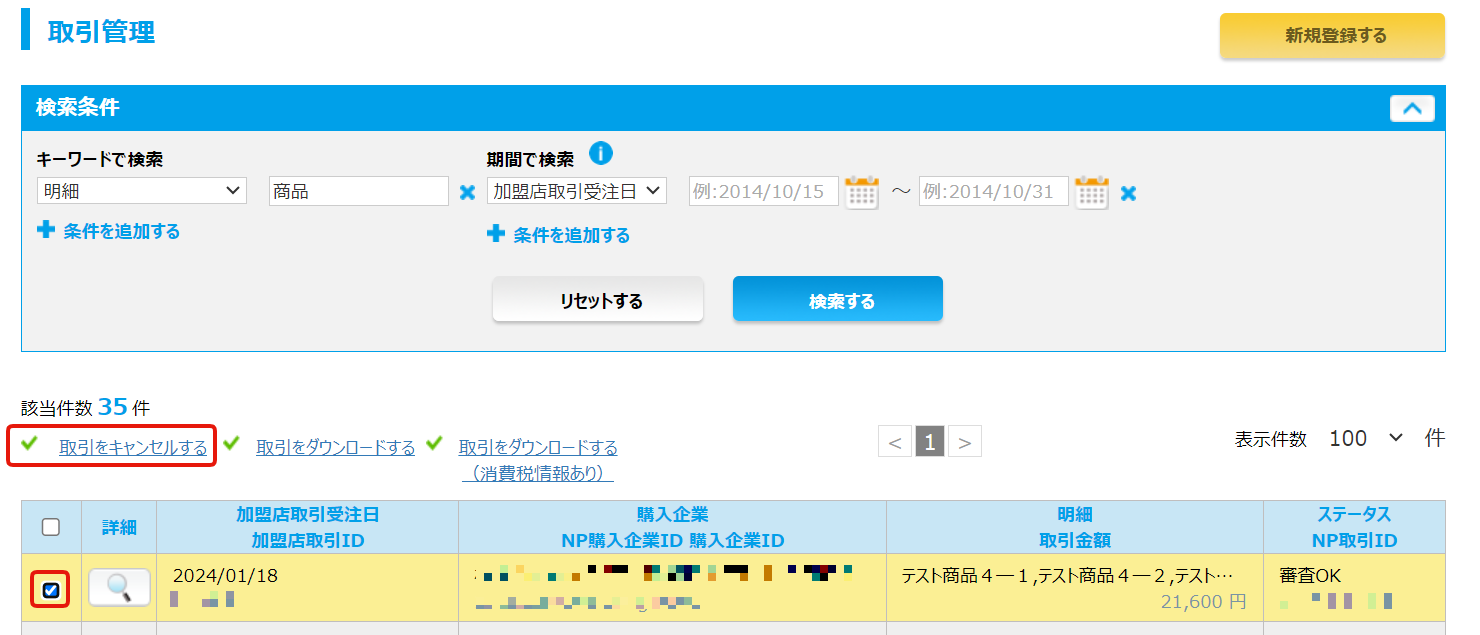Focus the start date field 例:2014/10/15
This screenshot has width=1480, height=635.
[764, 191]
